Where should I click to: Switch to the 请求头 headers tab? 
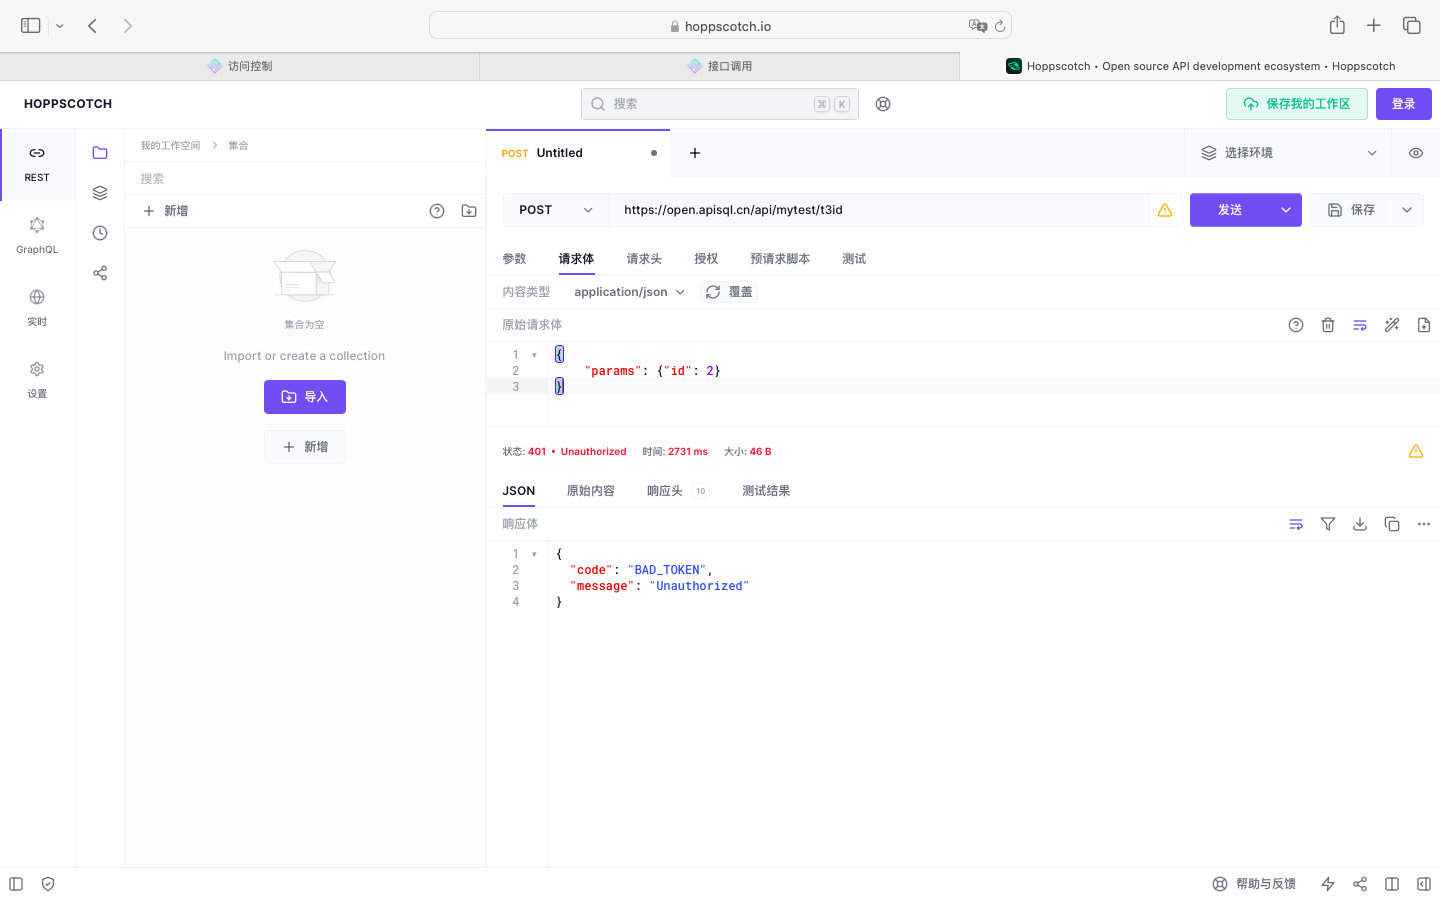coord(644,259)
